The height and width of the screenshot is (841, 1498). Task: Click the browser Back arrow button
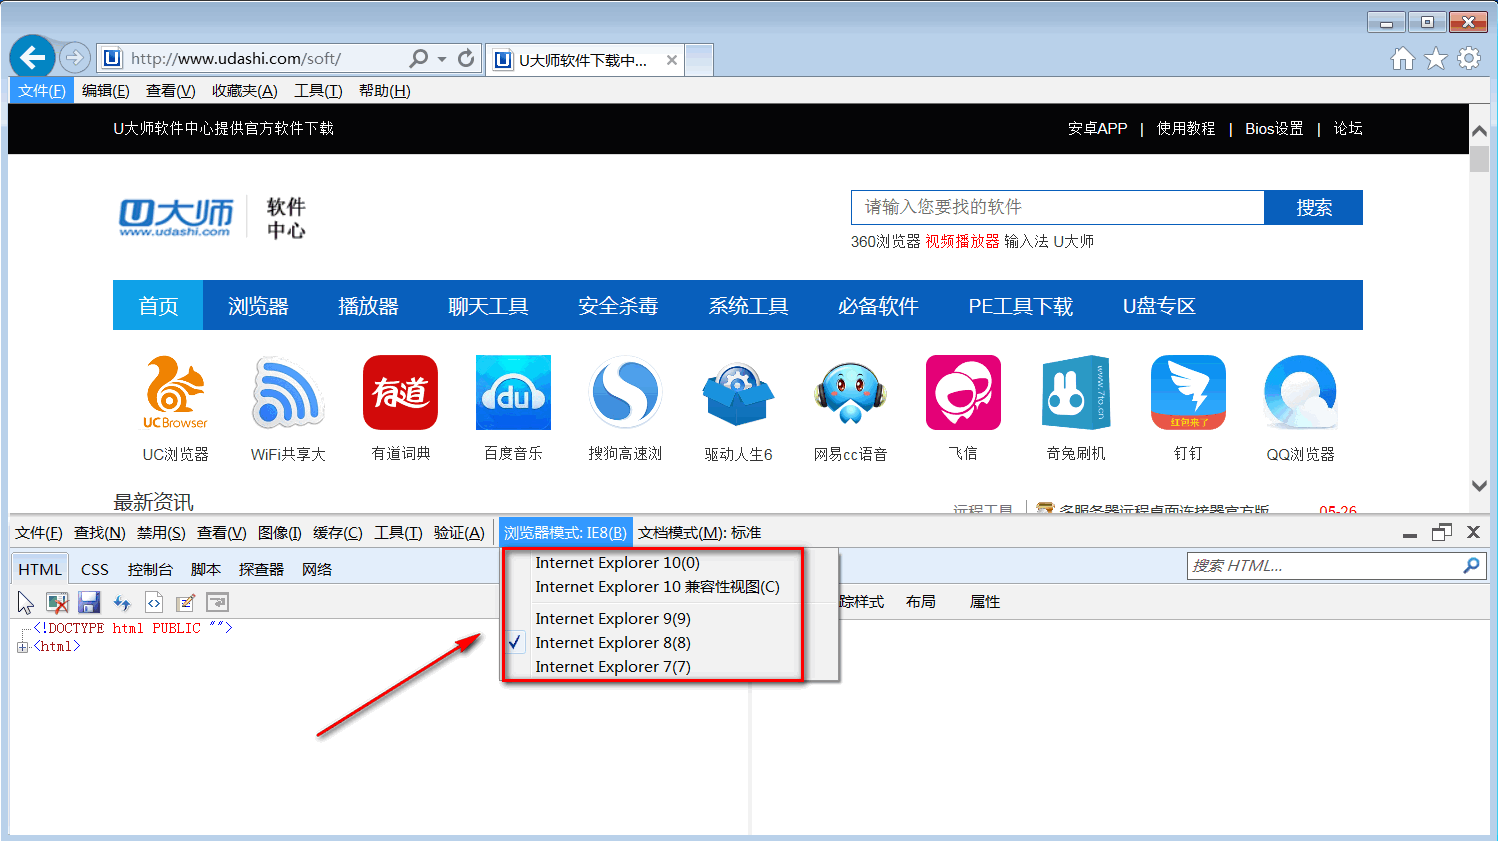click(32, 58)
